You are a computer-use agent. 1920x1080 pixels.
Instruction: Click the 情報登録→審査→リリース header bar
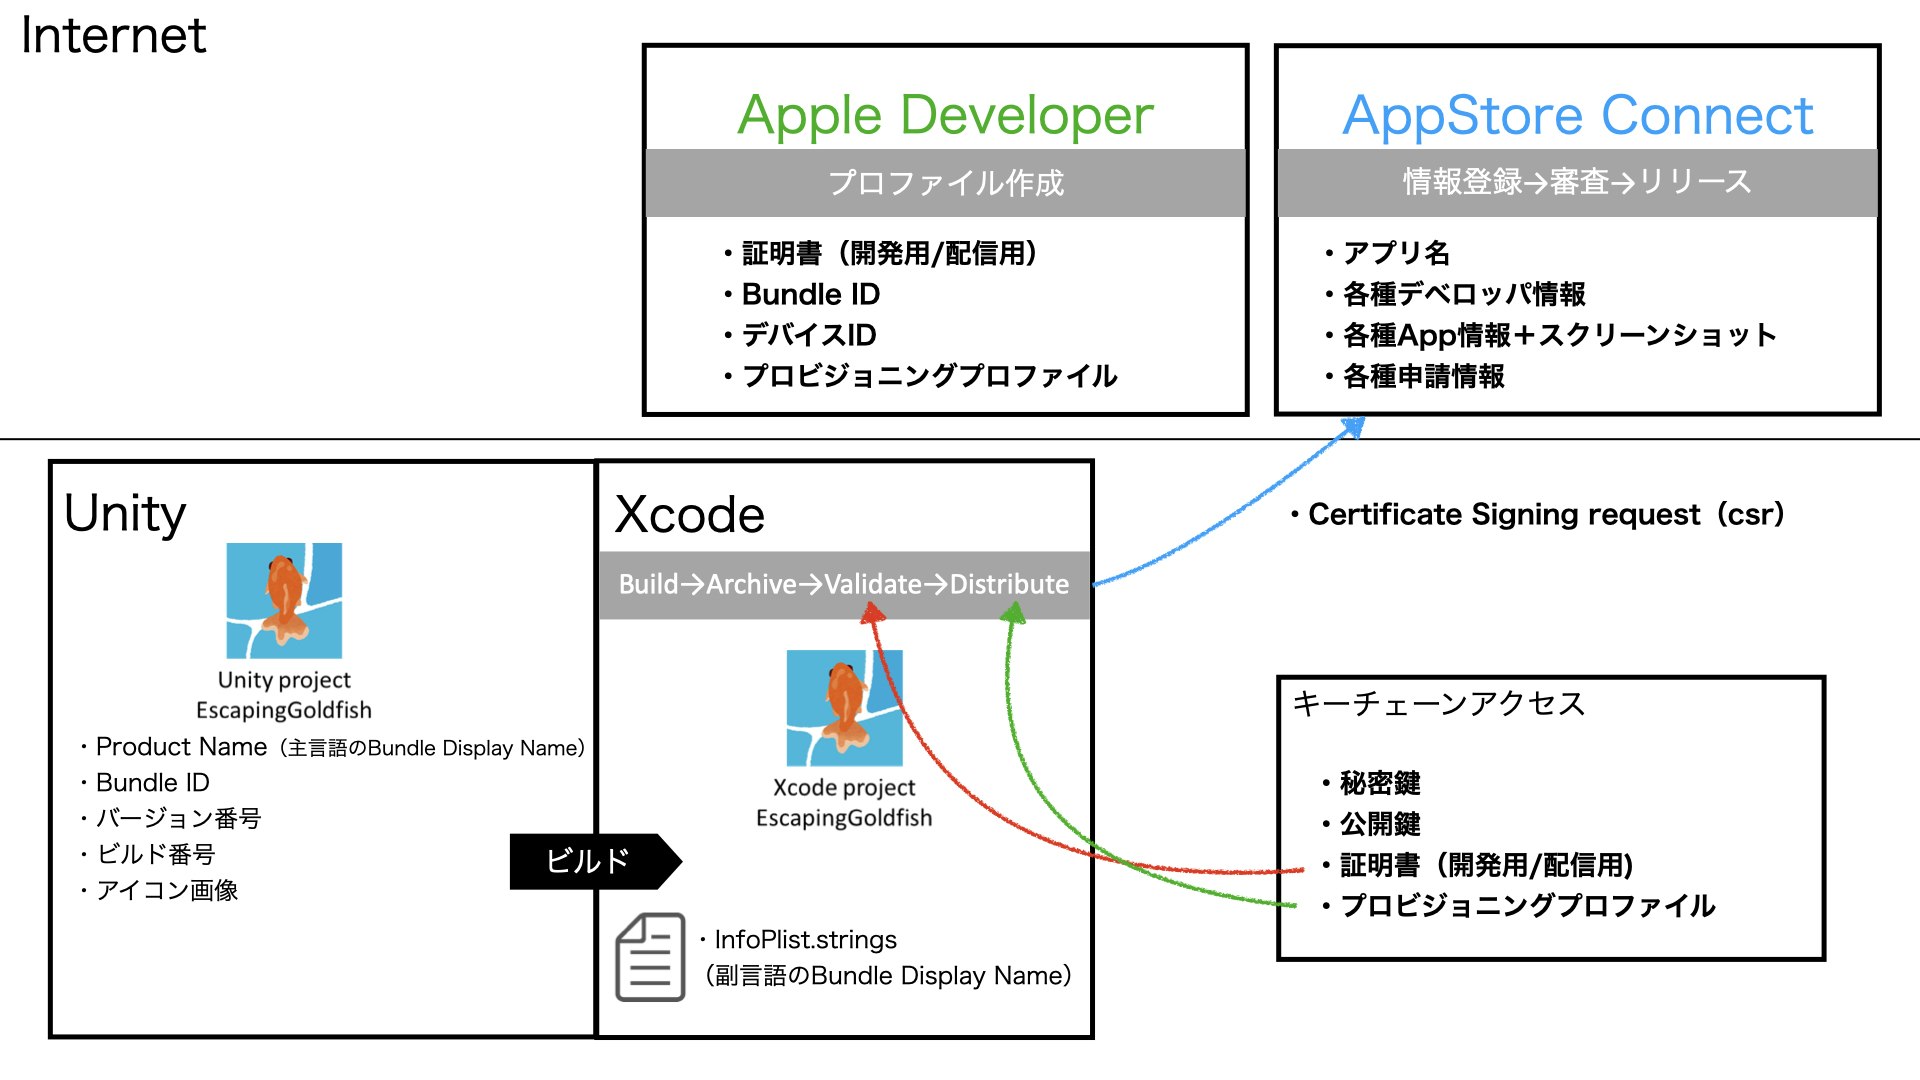[x=1578, y=182]
